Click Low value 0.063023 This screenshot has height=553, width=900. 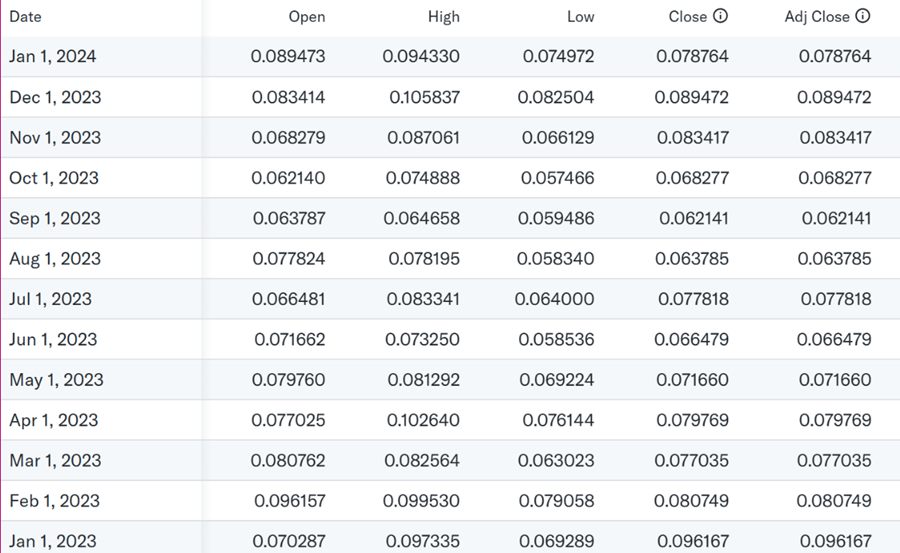[556, 461]
